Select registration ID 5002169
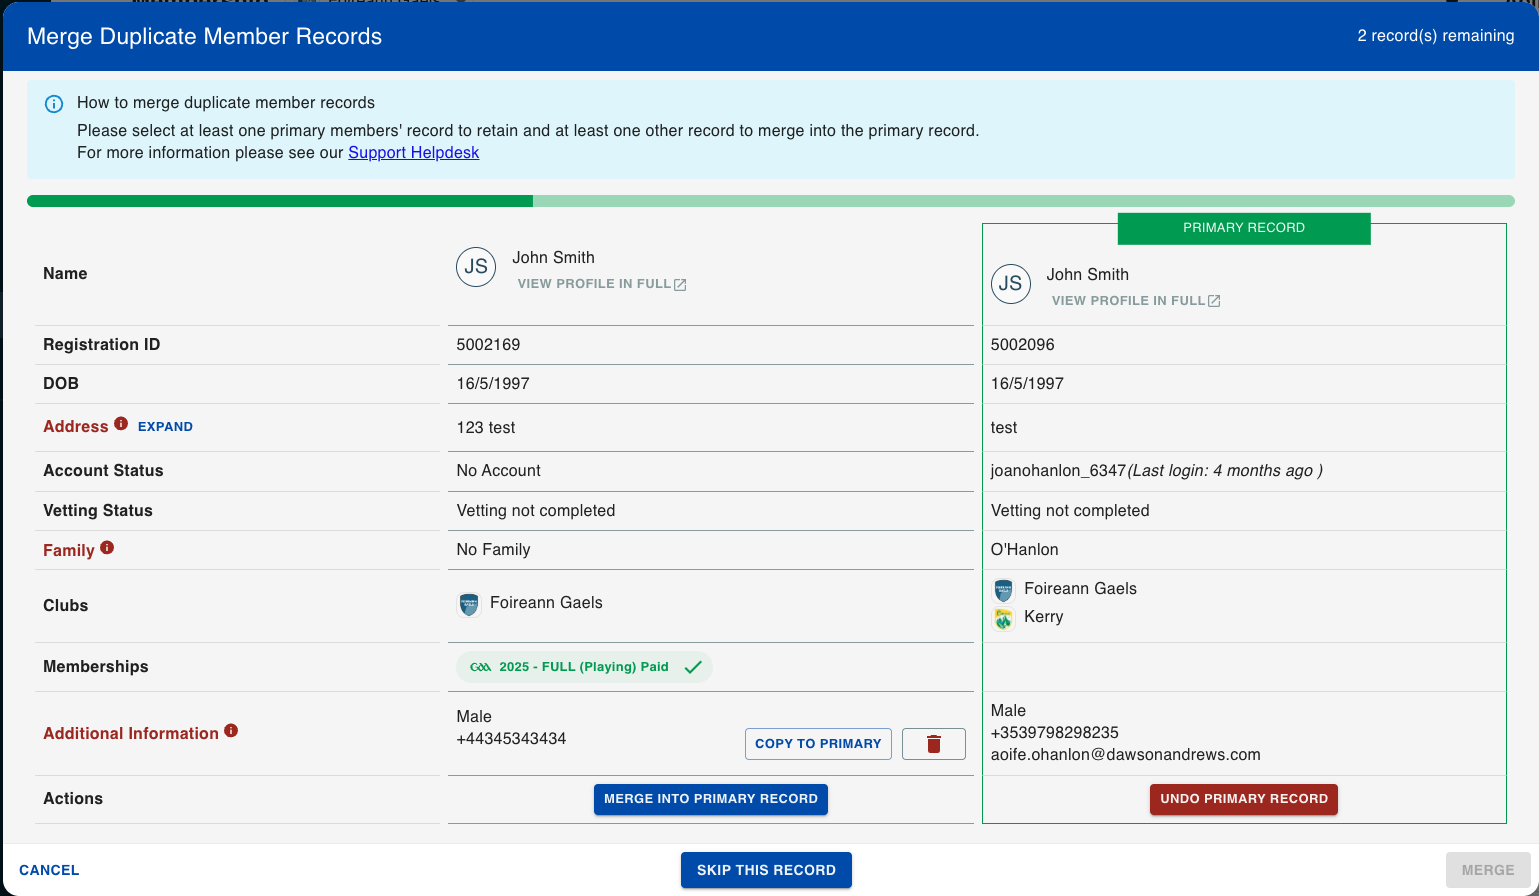Image resolution: width=1539 pixels, height=896 pixels. [x=488, y=345]
